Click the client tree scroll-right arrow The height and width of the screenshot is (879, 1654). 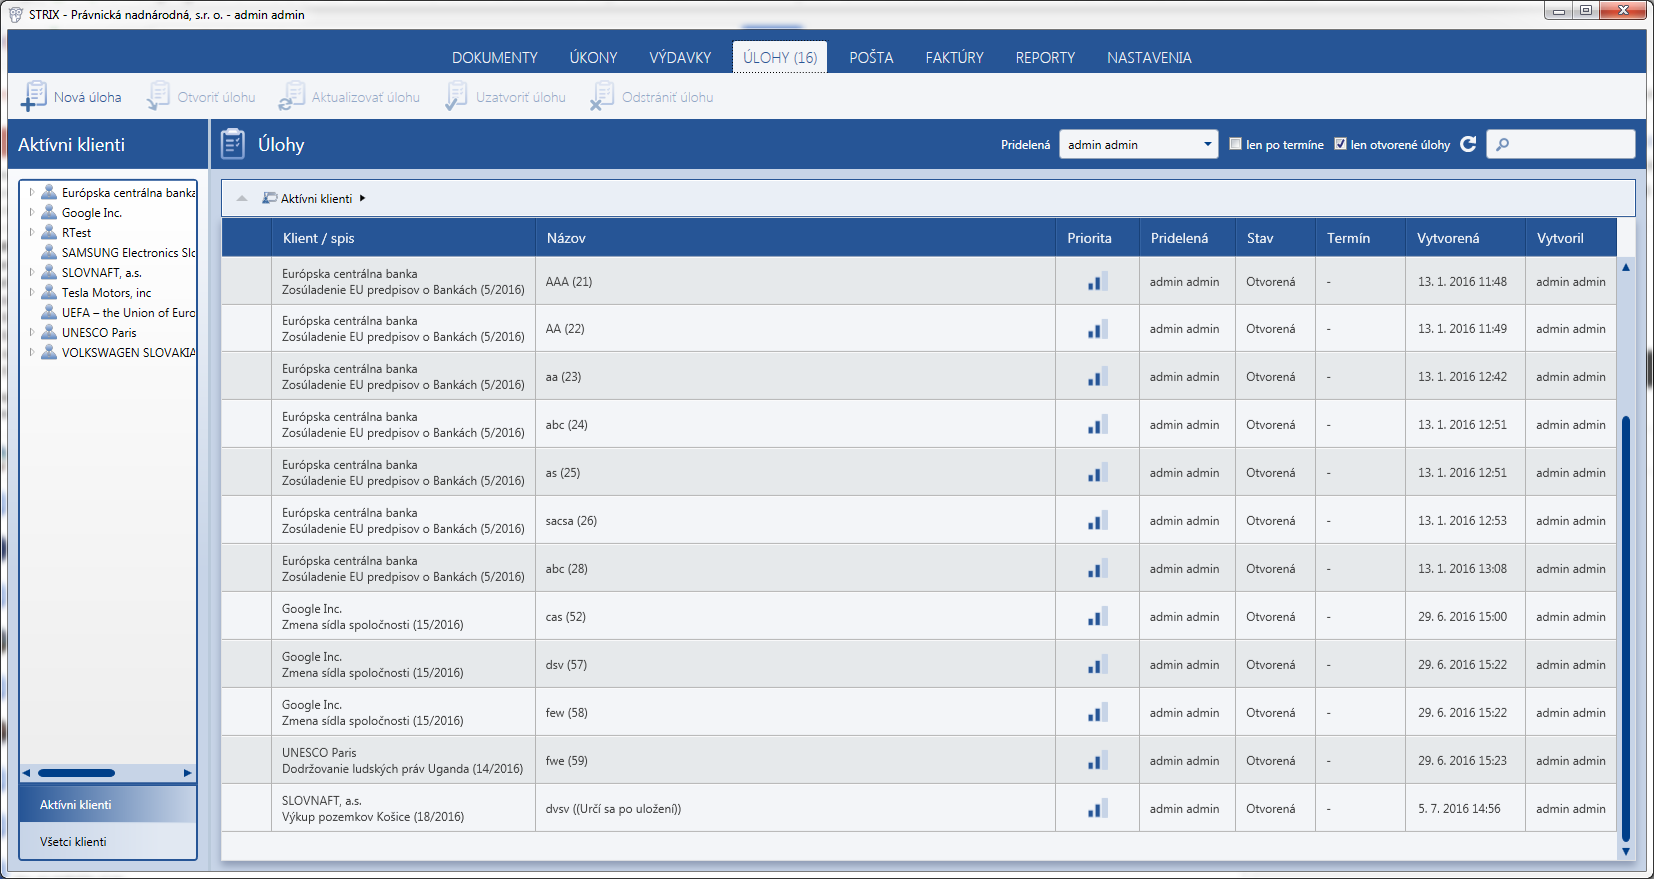[187, 773]
